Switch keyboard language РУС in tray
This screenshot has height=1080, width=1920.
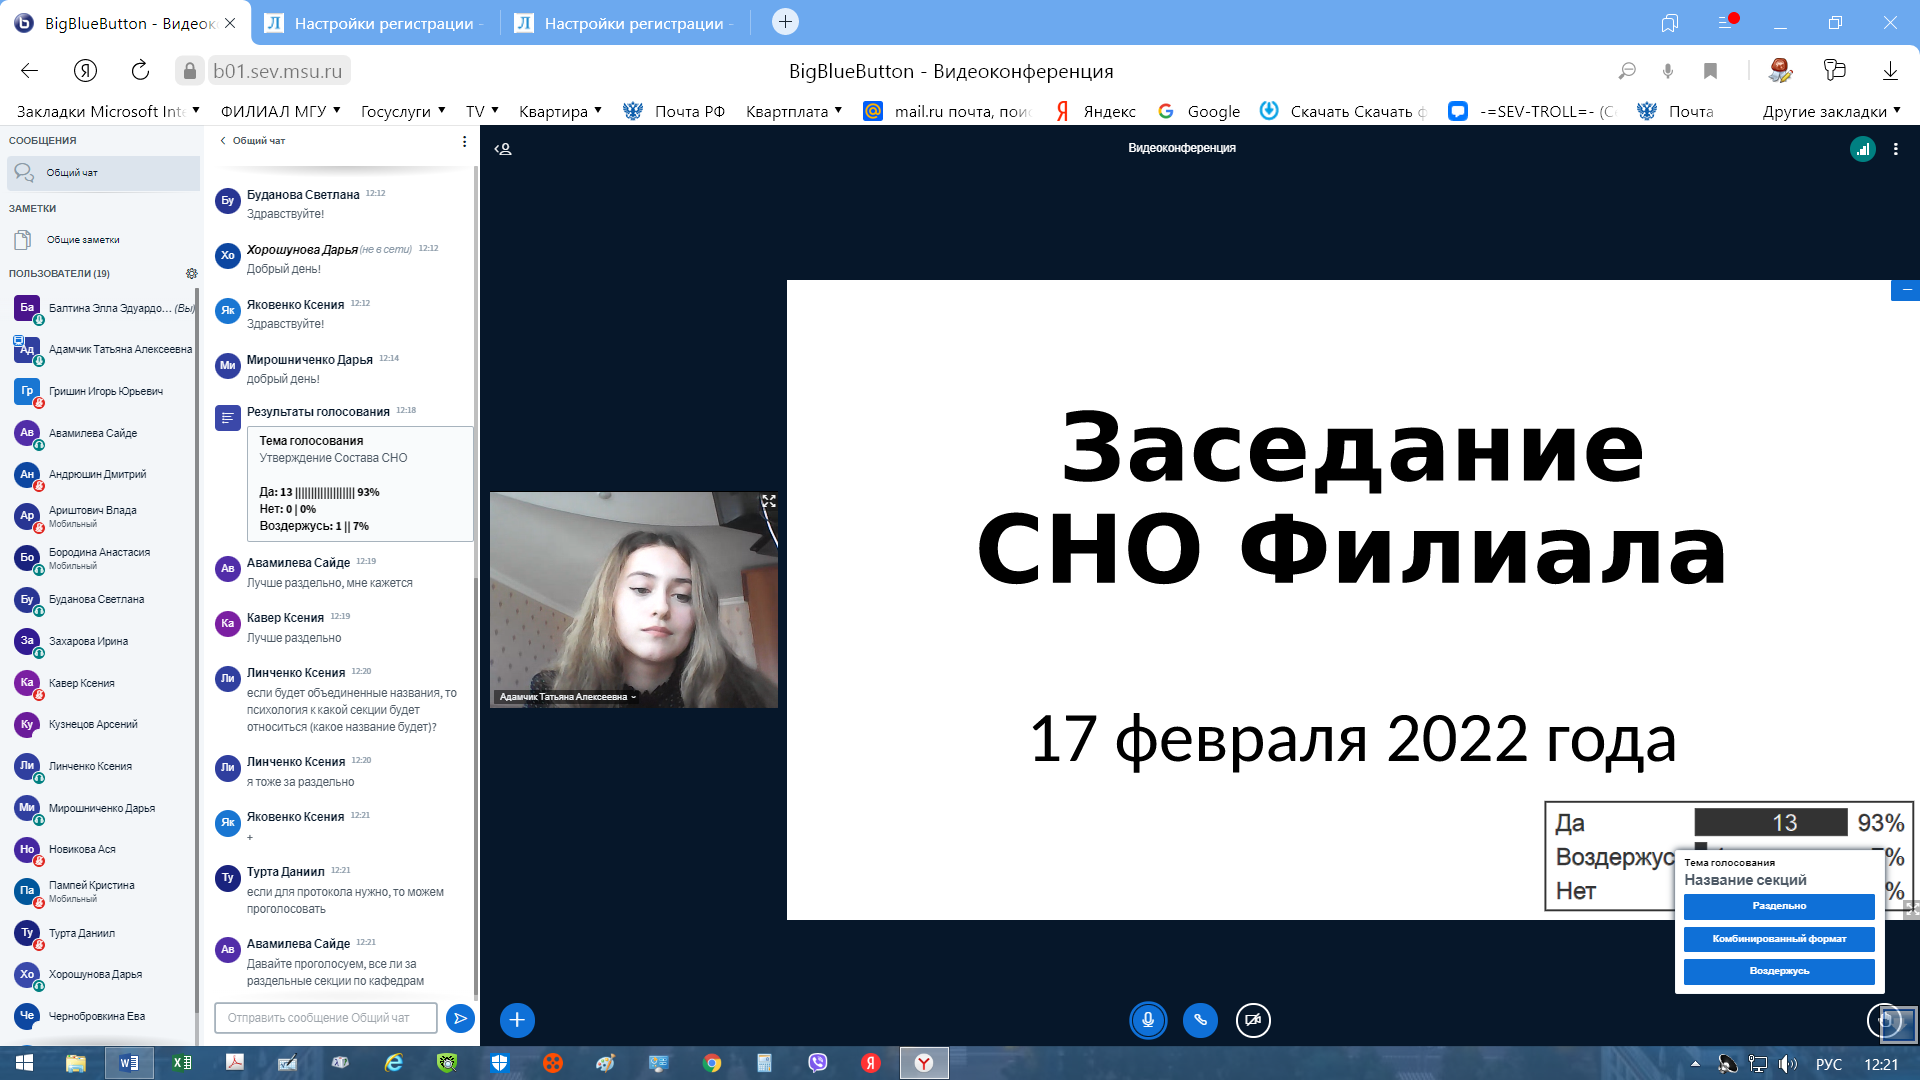click(x=1829, y=1064)
